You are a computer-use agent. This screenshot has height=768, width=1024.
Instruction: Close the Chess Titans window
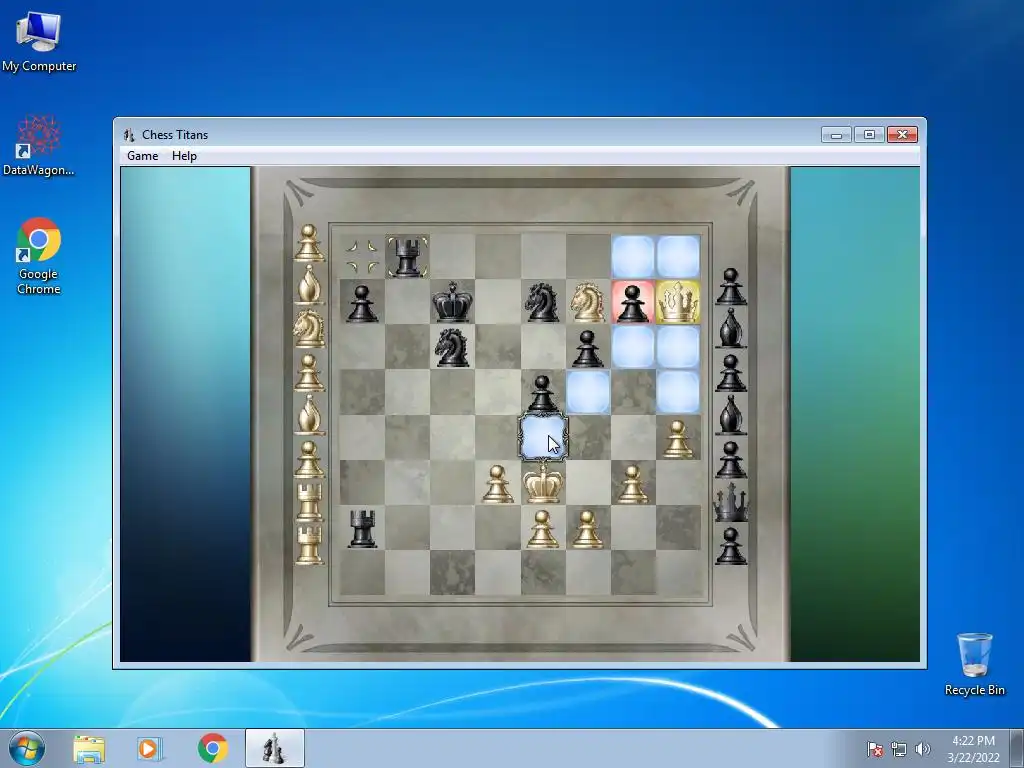click(x=903, y=135)
